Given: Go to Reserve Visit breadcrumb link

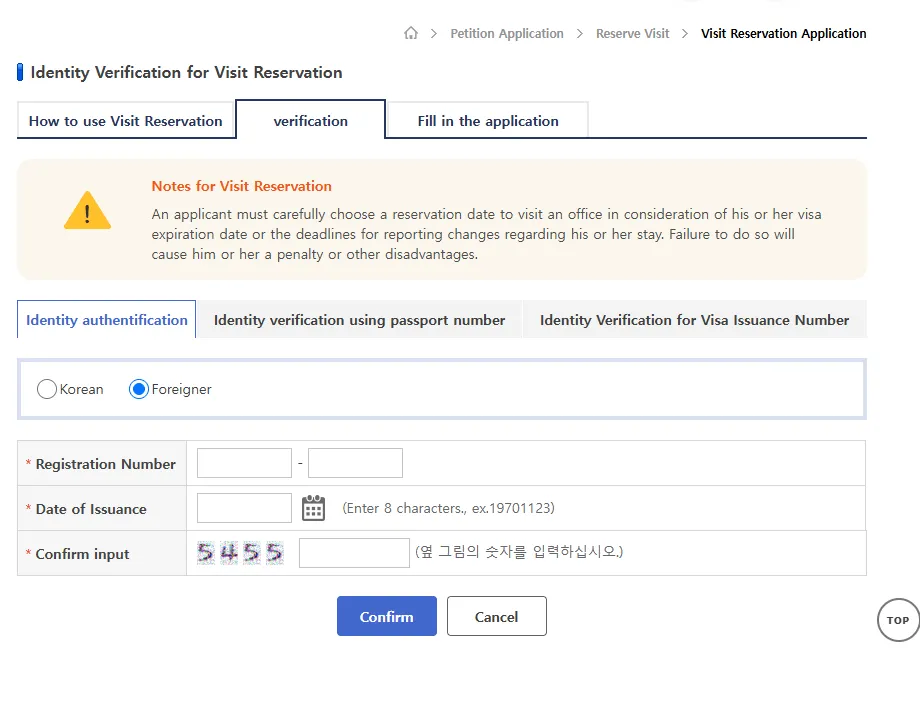Looking at the screenshot, I should click(632, 33).
